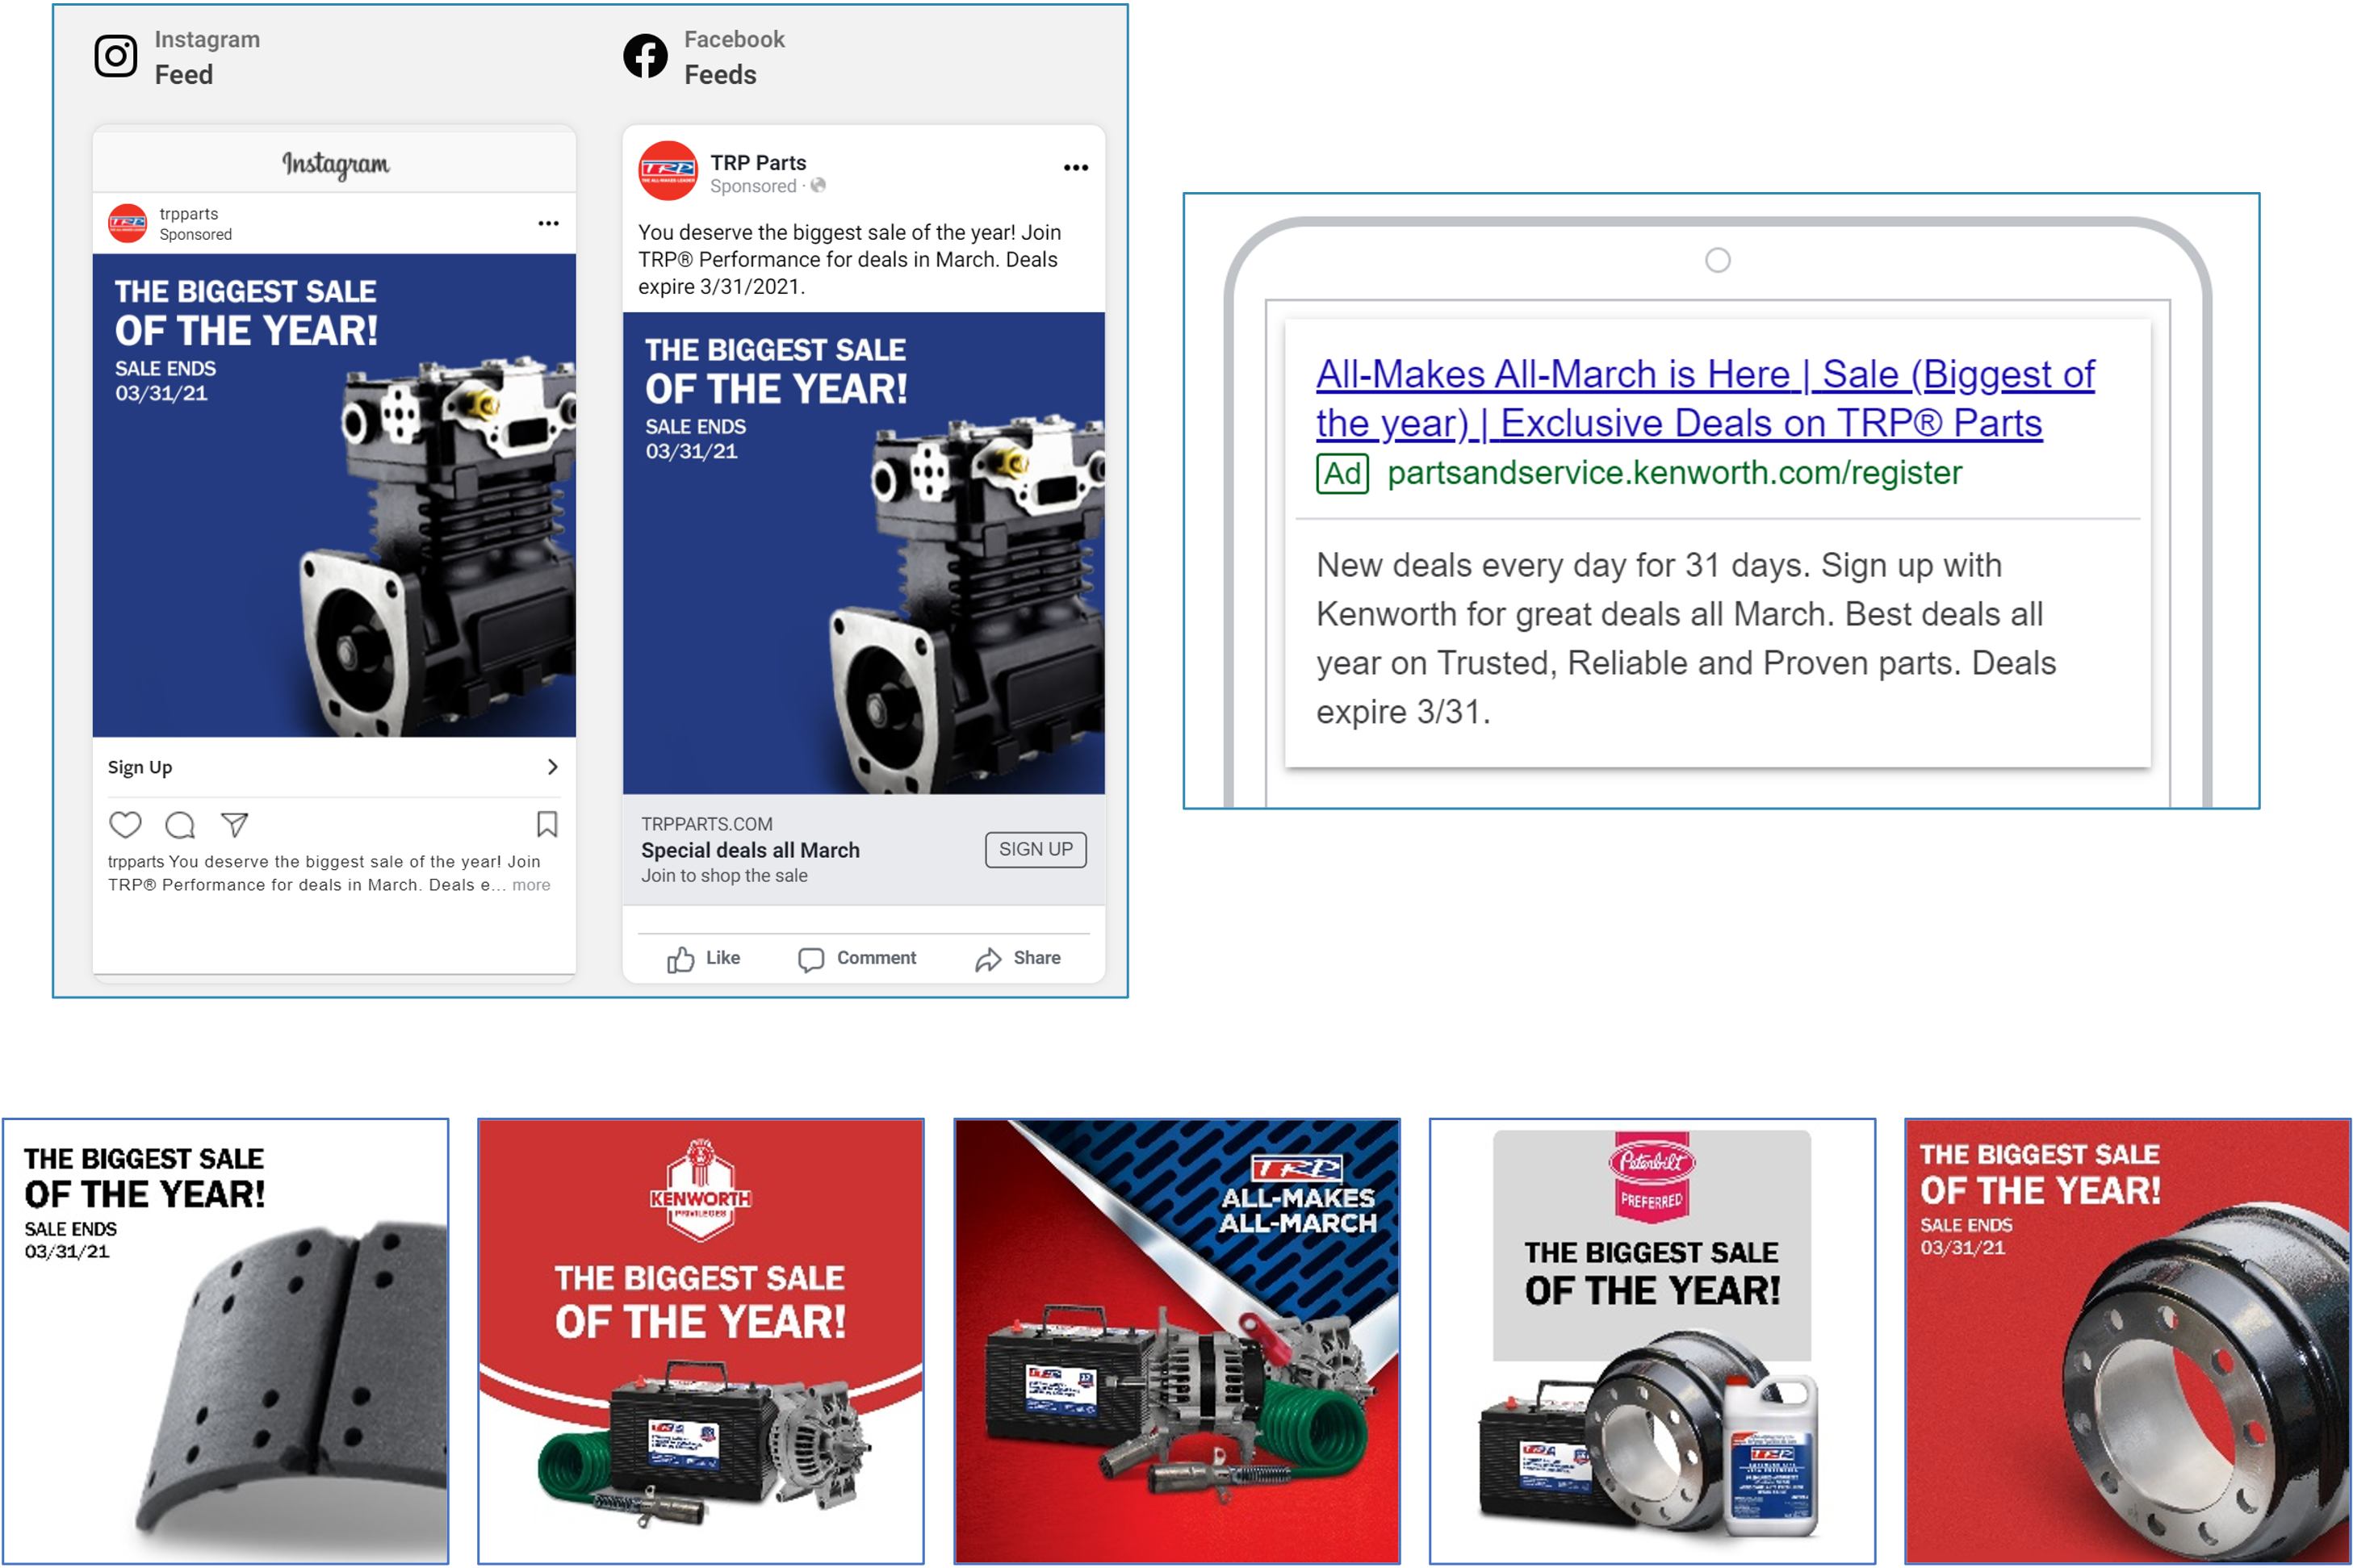
Task: Open the Facebook post three-dot options
Action: pyautogui.click(x=1075, y=168)
